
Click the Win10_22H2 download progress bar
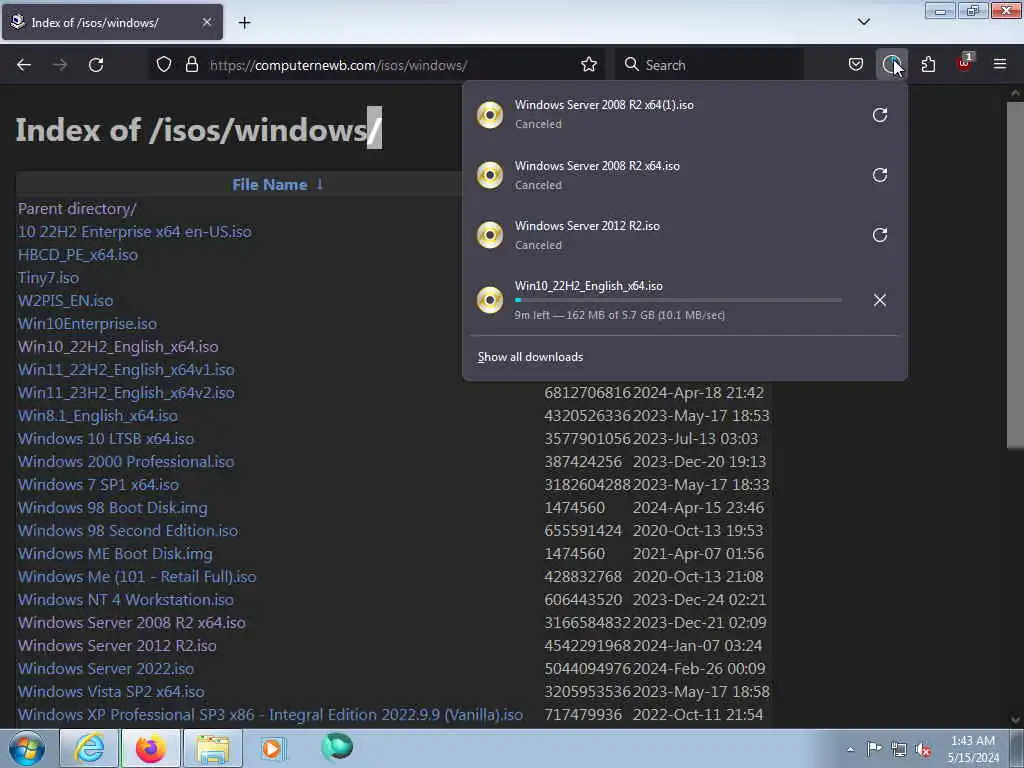pos(678,300)
